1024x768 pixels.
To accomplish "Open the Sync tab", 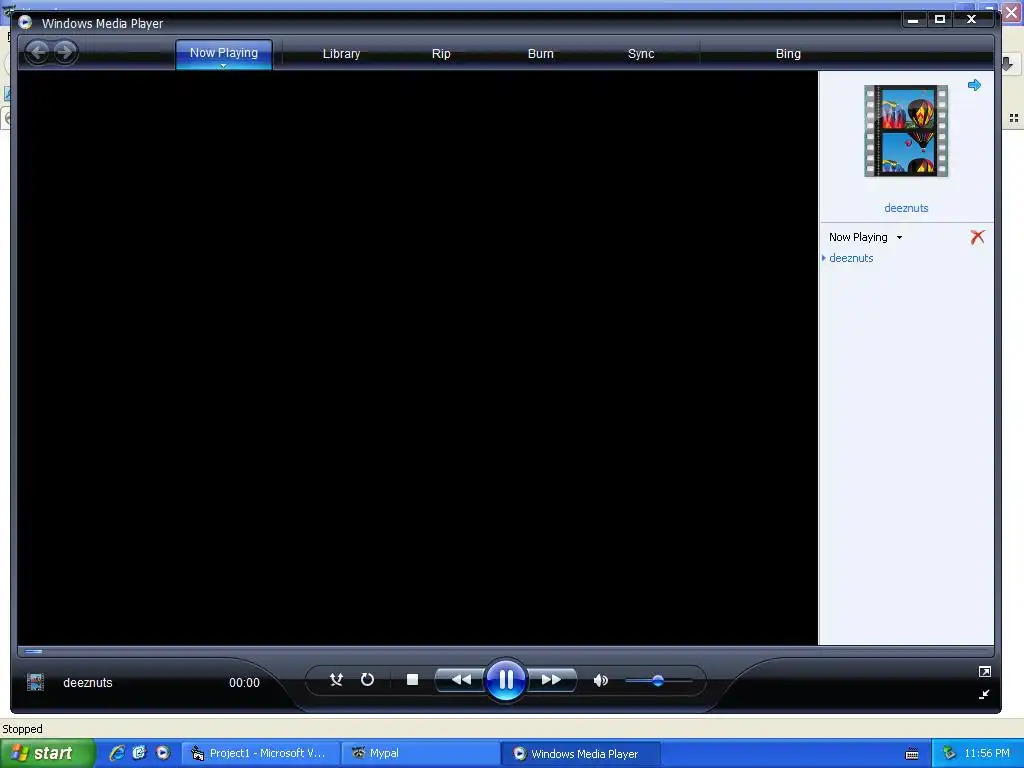I will click(x=641, y=54).
